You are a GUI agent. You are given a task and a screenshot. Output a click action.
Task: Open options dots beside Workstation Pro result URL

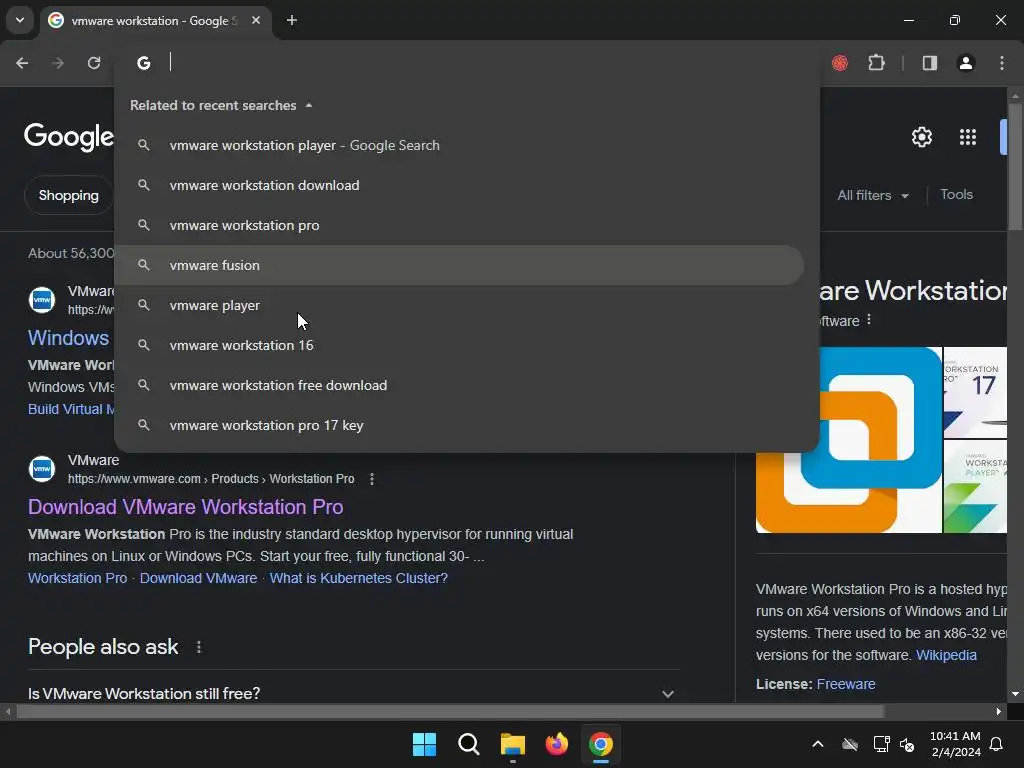pyautogui.click(x=372, y=479)
